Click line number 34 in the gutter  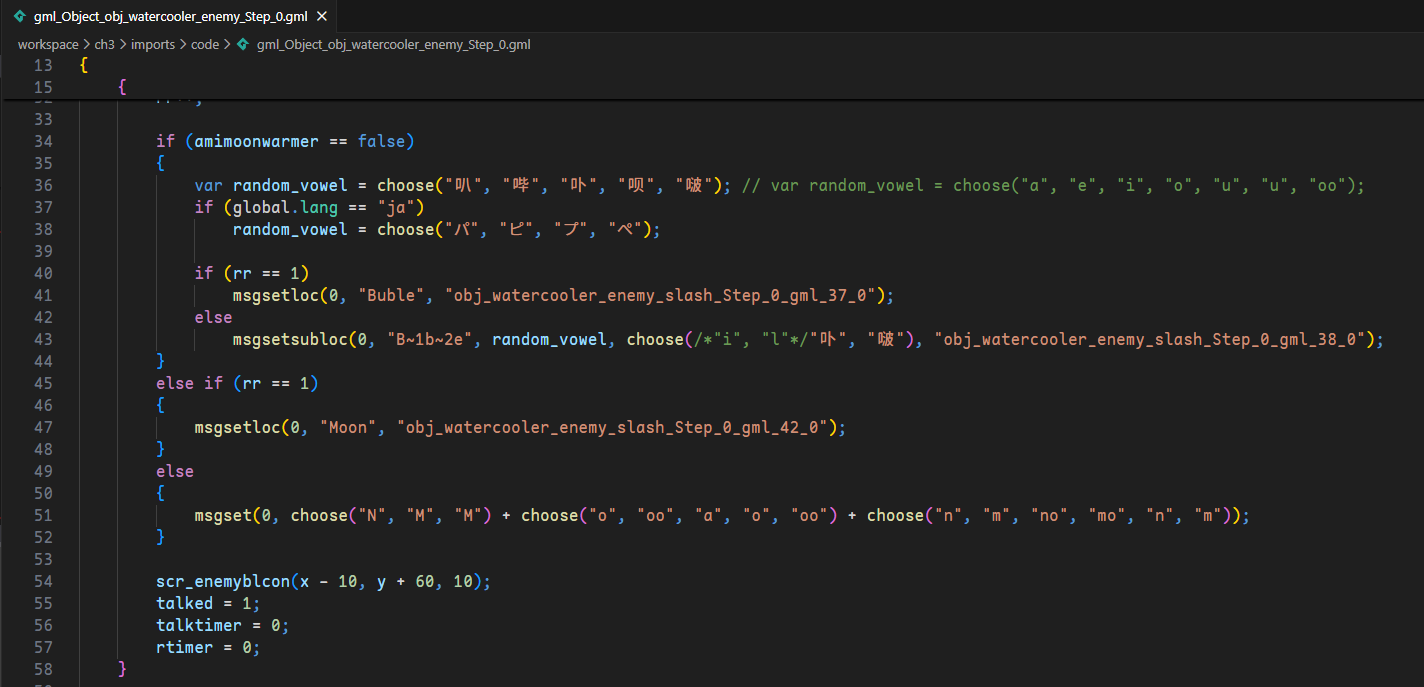(x=43, y=141)
